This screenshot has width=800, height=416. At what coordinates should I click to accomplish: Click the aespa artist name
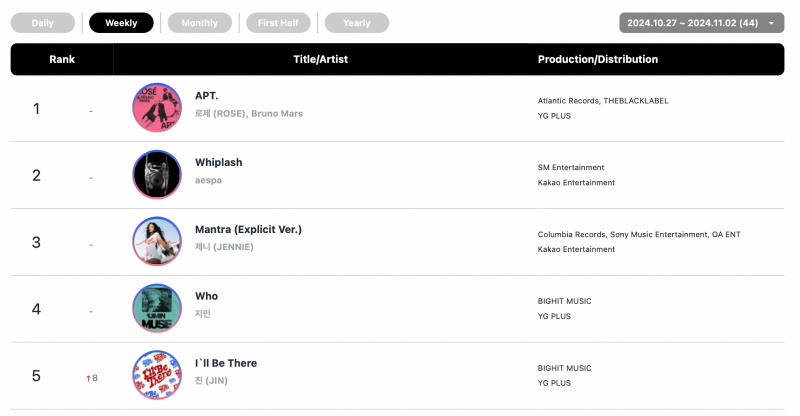(x=208, y=180)
